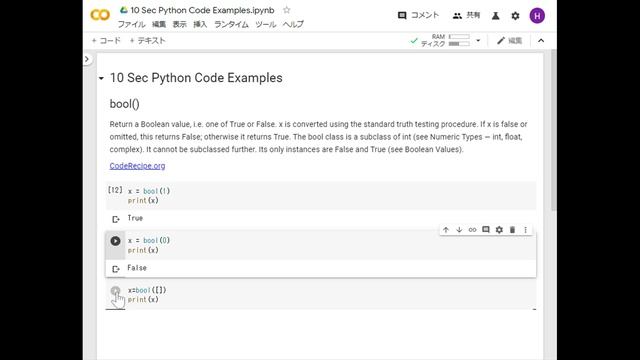Collapse the header with the up chevron
This screenshot has width=640, height=360.
click(541, 40)
